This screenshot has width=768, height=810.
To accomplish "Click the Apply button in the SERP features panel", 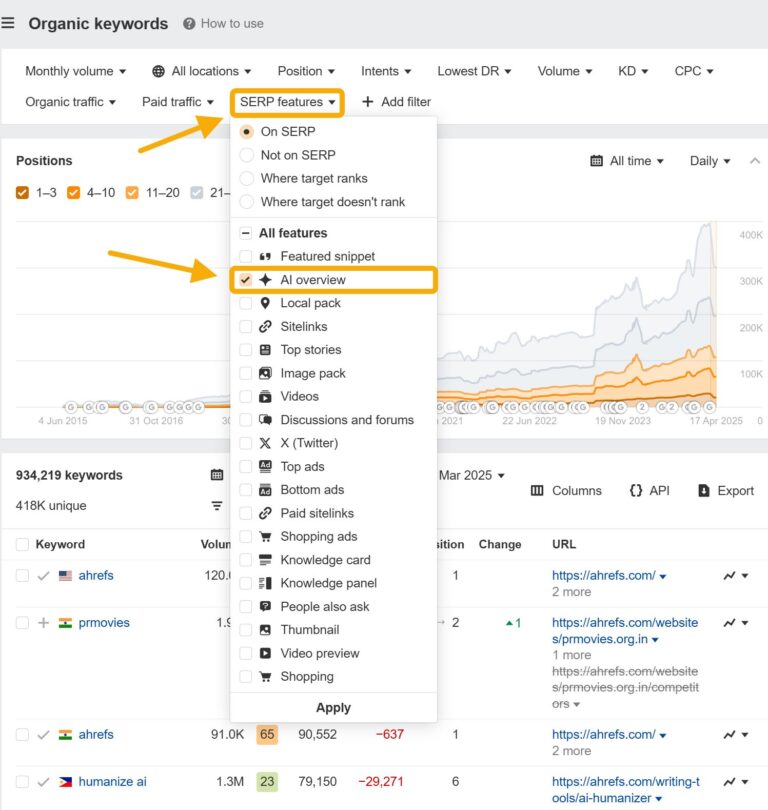I will point(333,707).
